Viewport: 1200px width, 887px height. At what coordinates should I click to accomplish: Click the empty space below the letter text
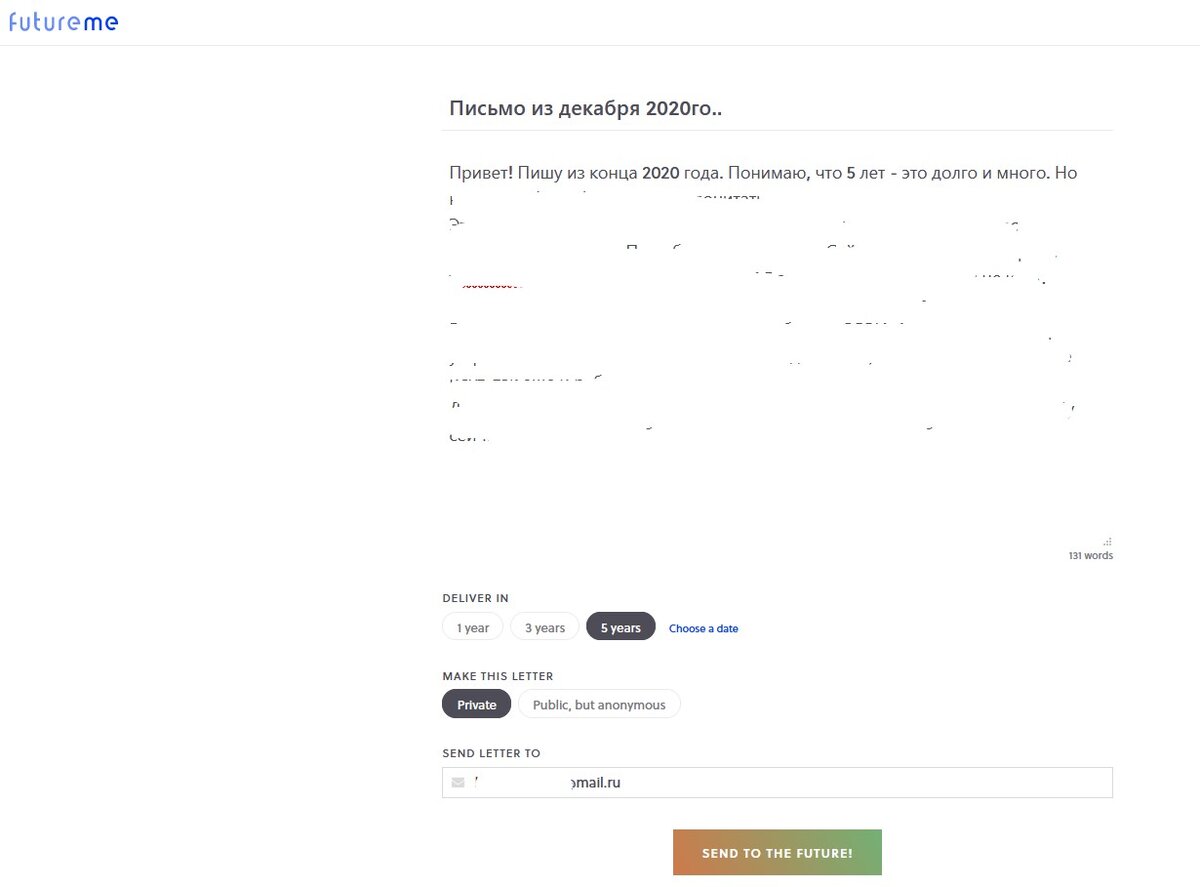[777, 490]
